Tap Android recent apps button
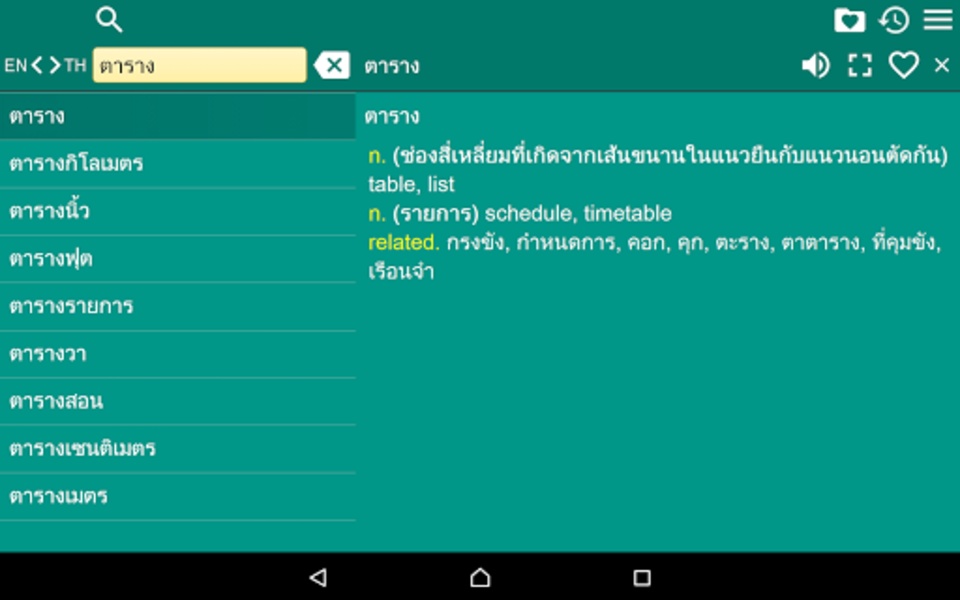This screenshot has height=600, width=960. pyautogui.click(x=642, y=577)
